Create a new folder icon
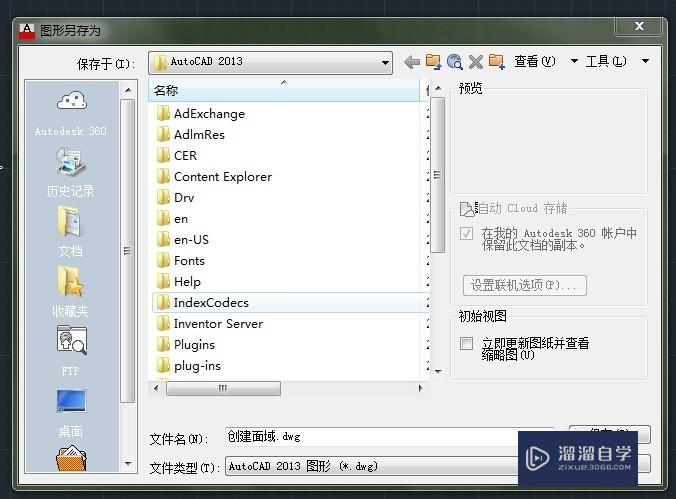 [497, 62]
